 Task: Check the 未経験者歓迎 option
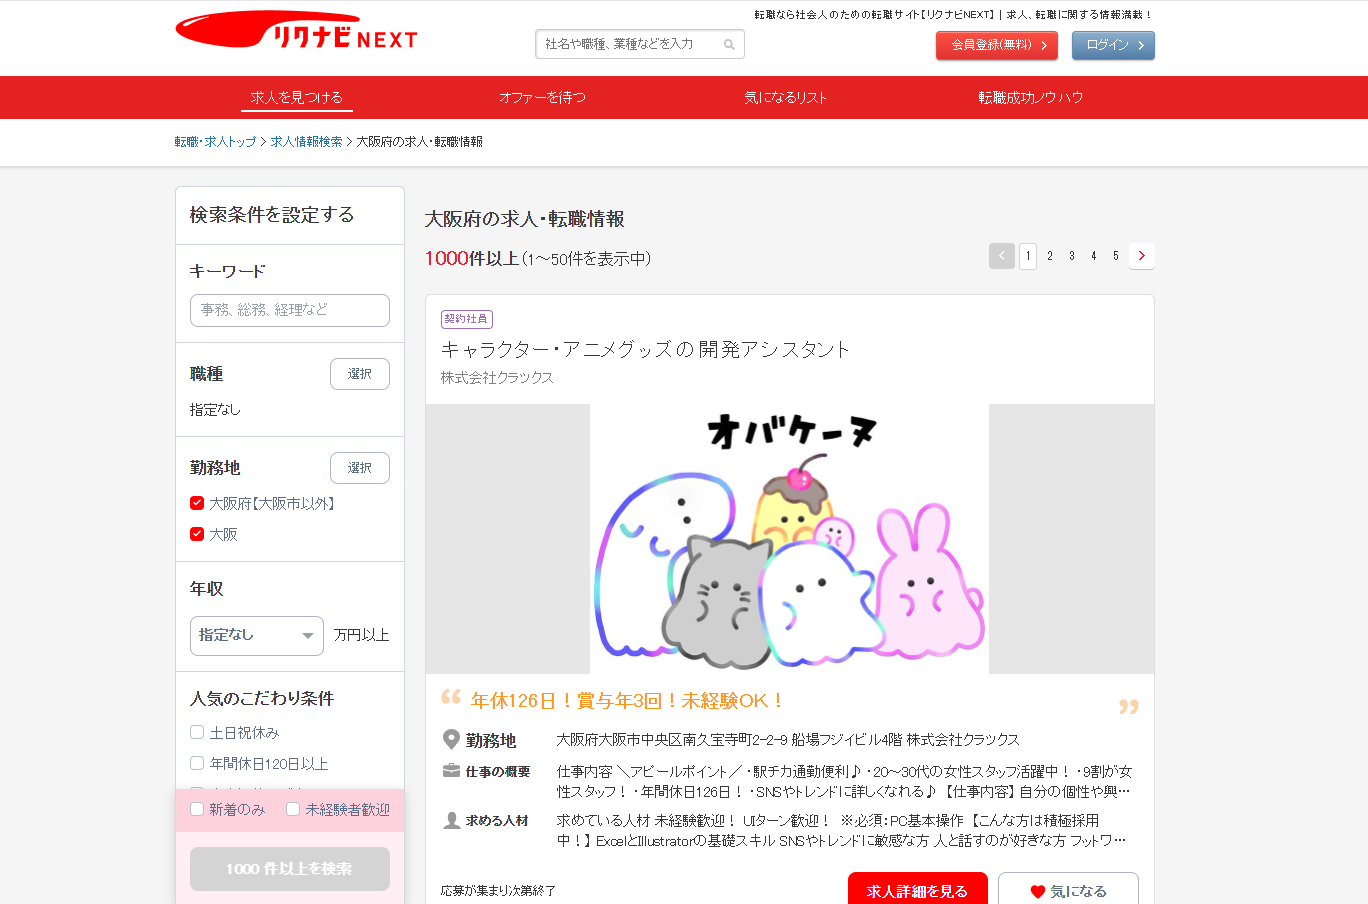[x=293, y=809]
